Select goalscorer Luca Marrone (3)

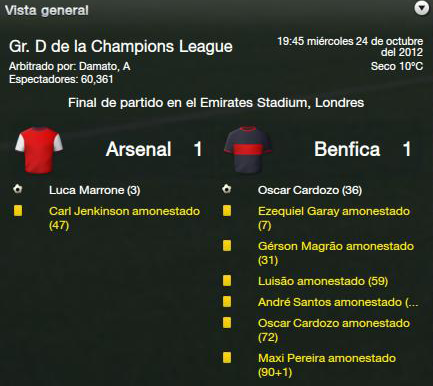point(95,190)
